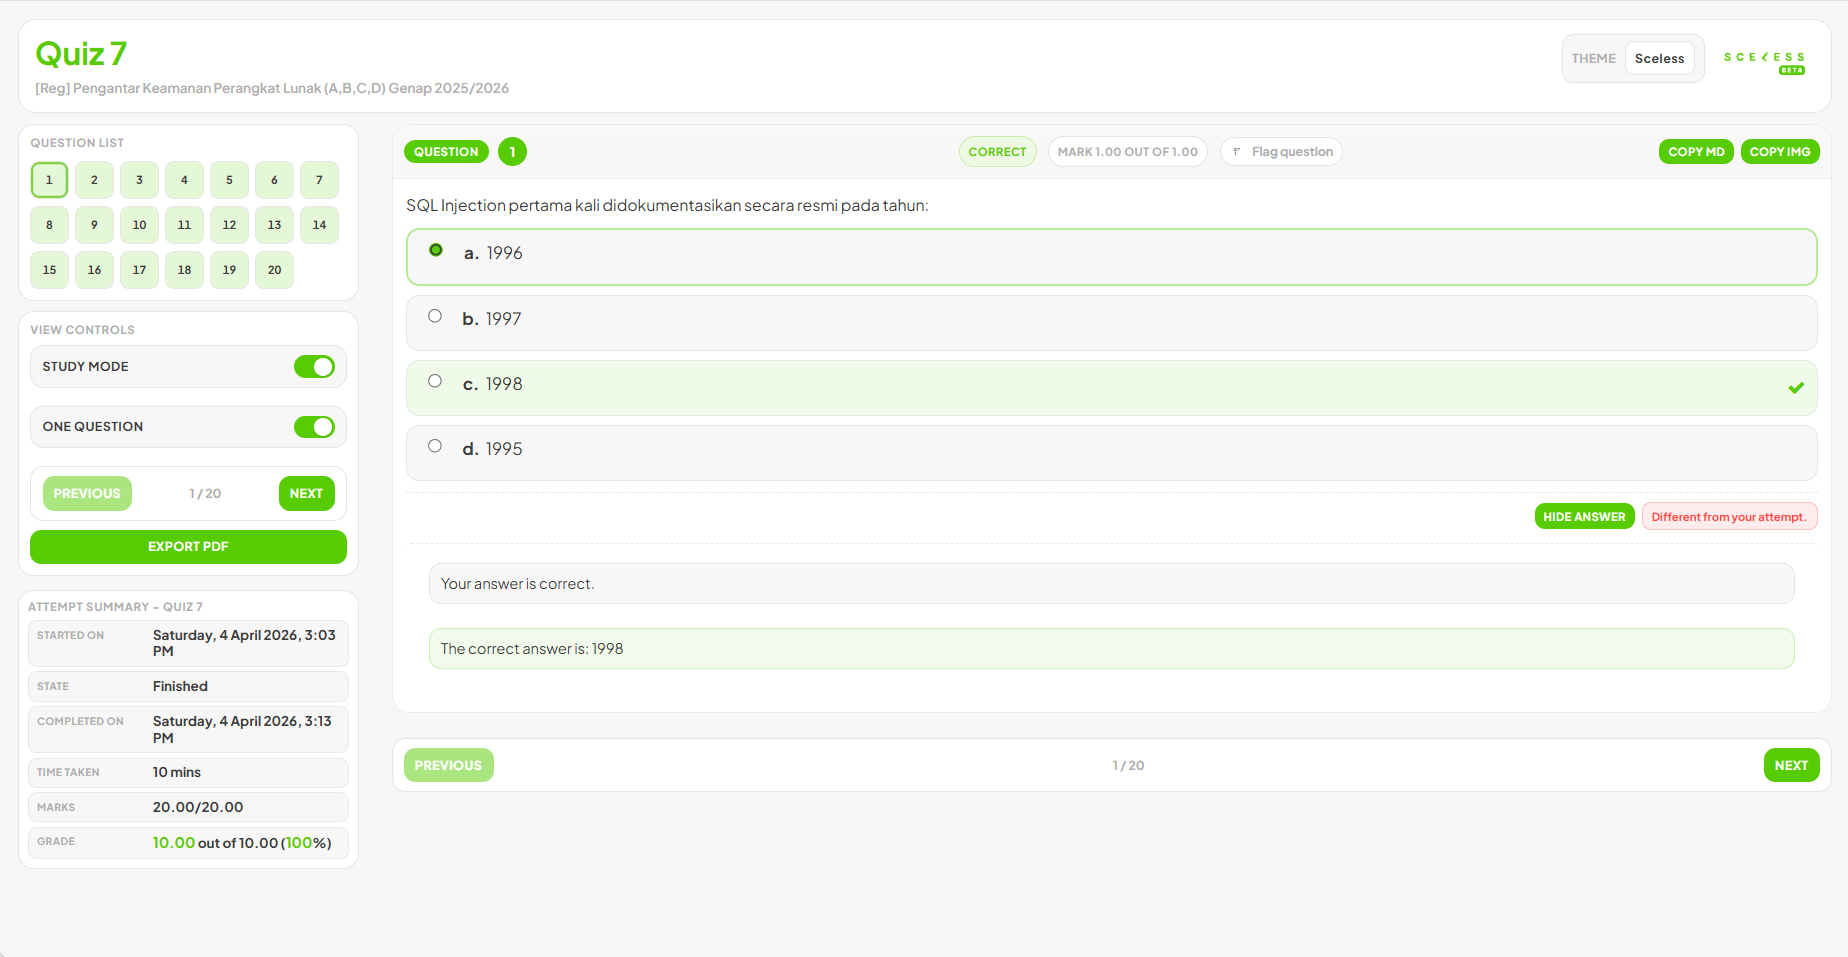Select radio button for answer a. 1996
1848x957 pixels.
point(436,250)
